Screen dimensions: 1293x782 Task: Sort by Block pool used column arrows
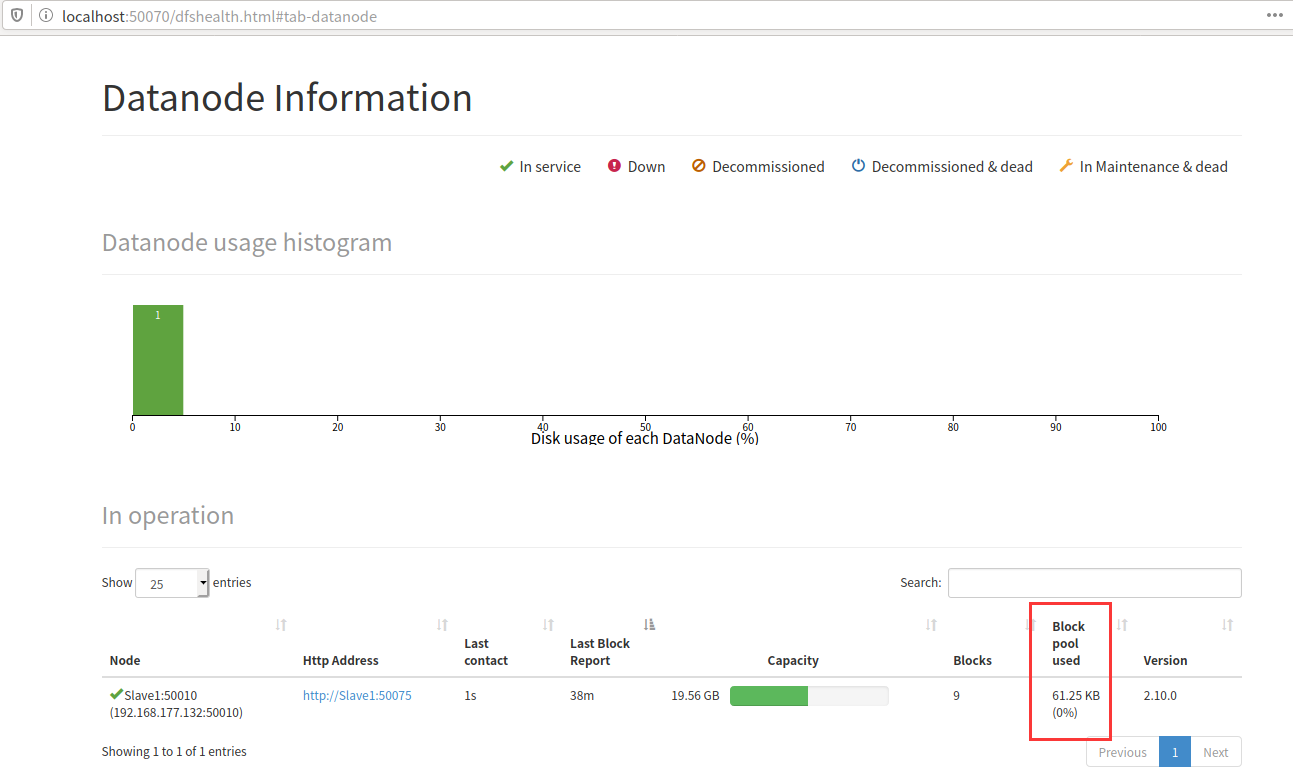click(1122, 624)
